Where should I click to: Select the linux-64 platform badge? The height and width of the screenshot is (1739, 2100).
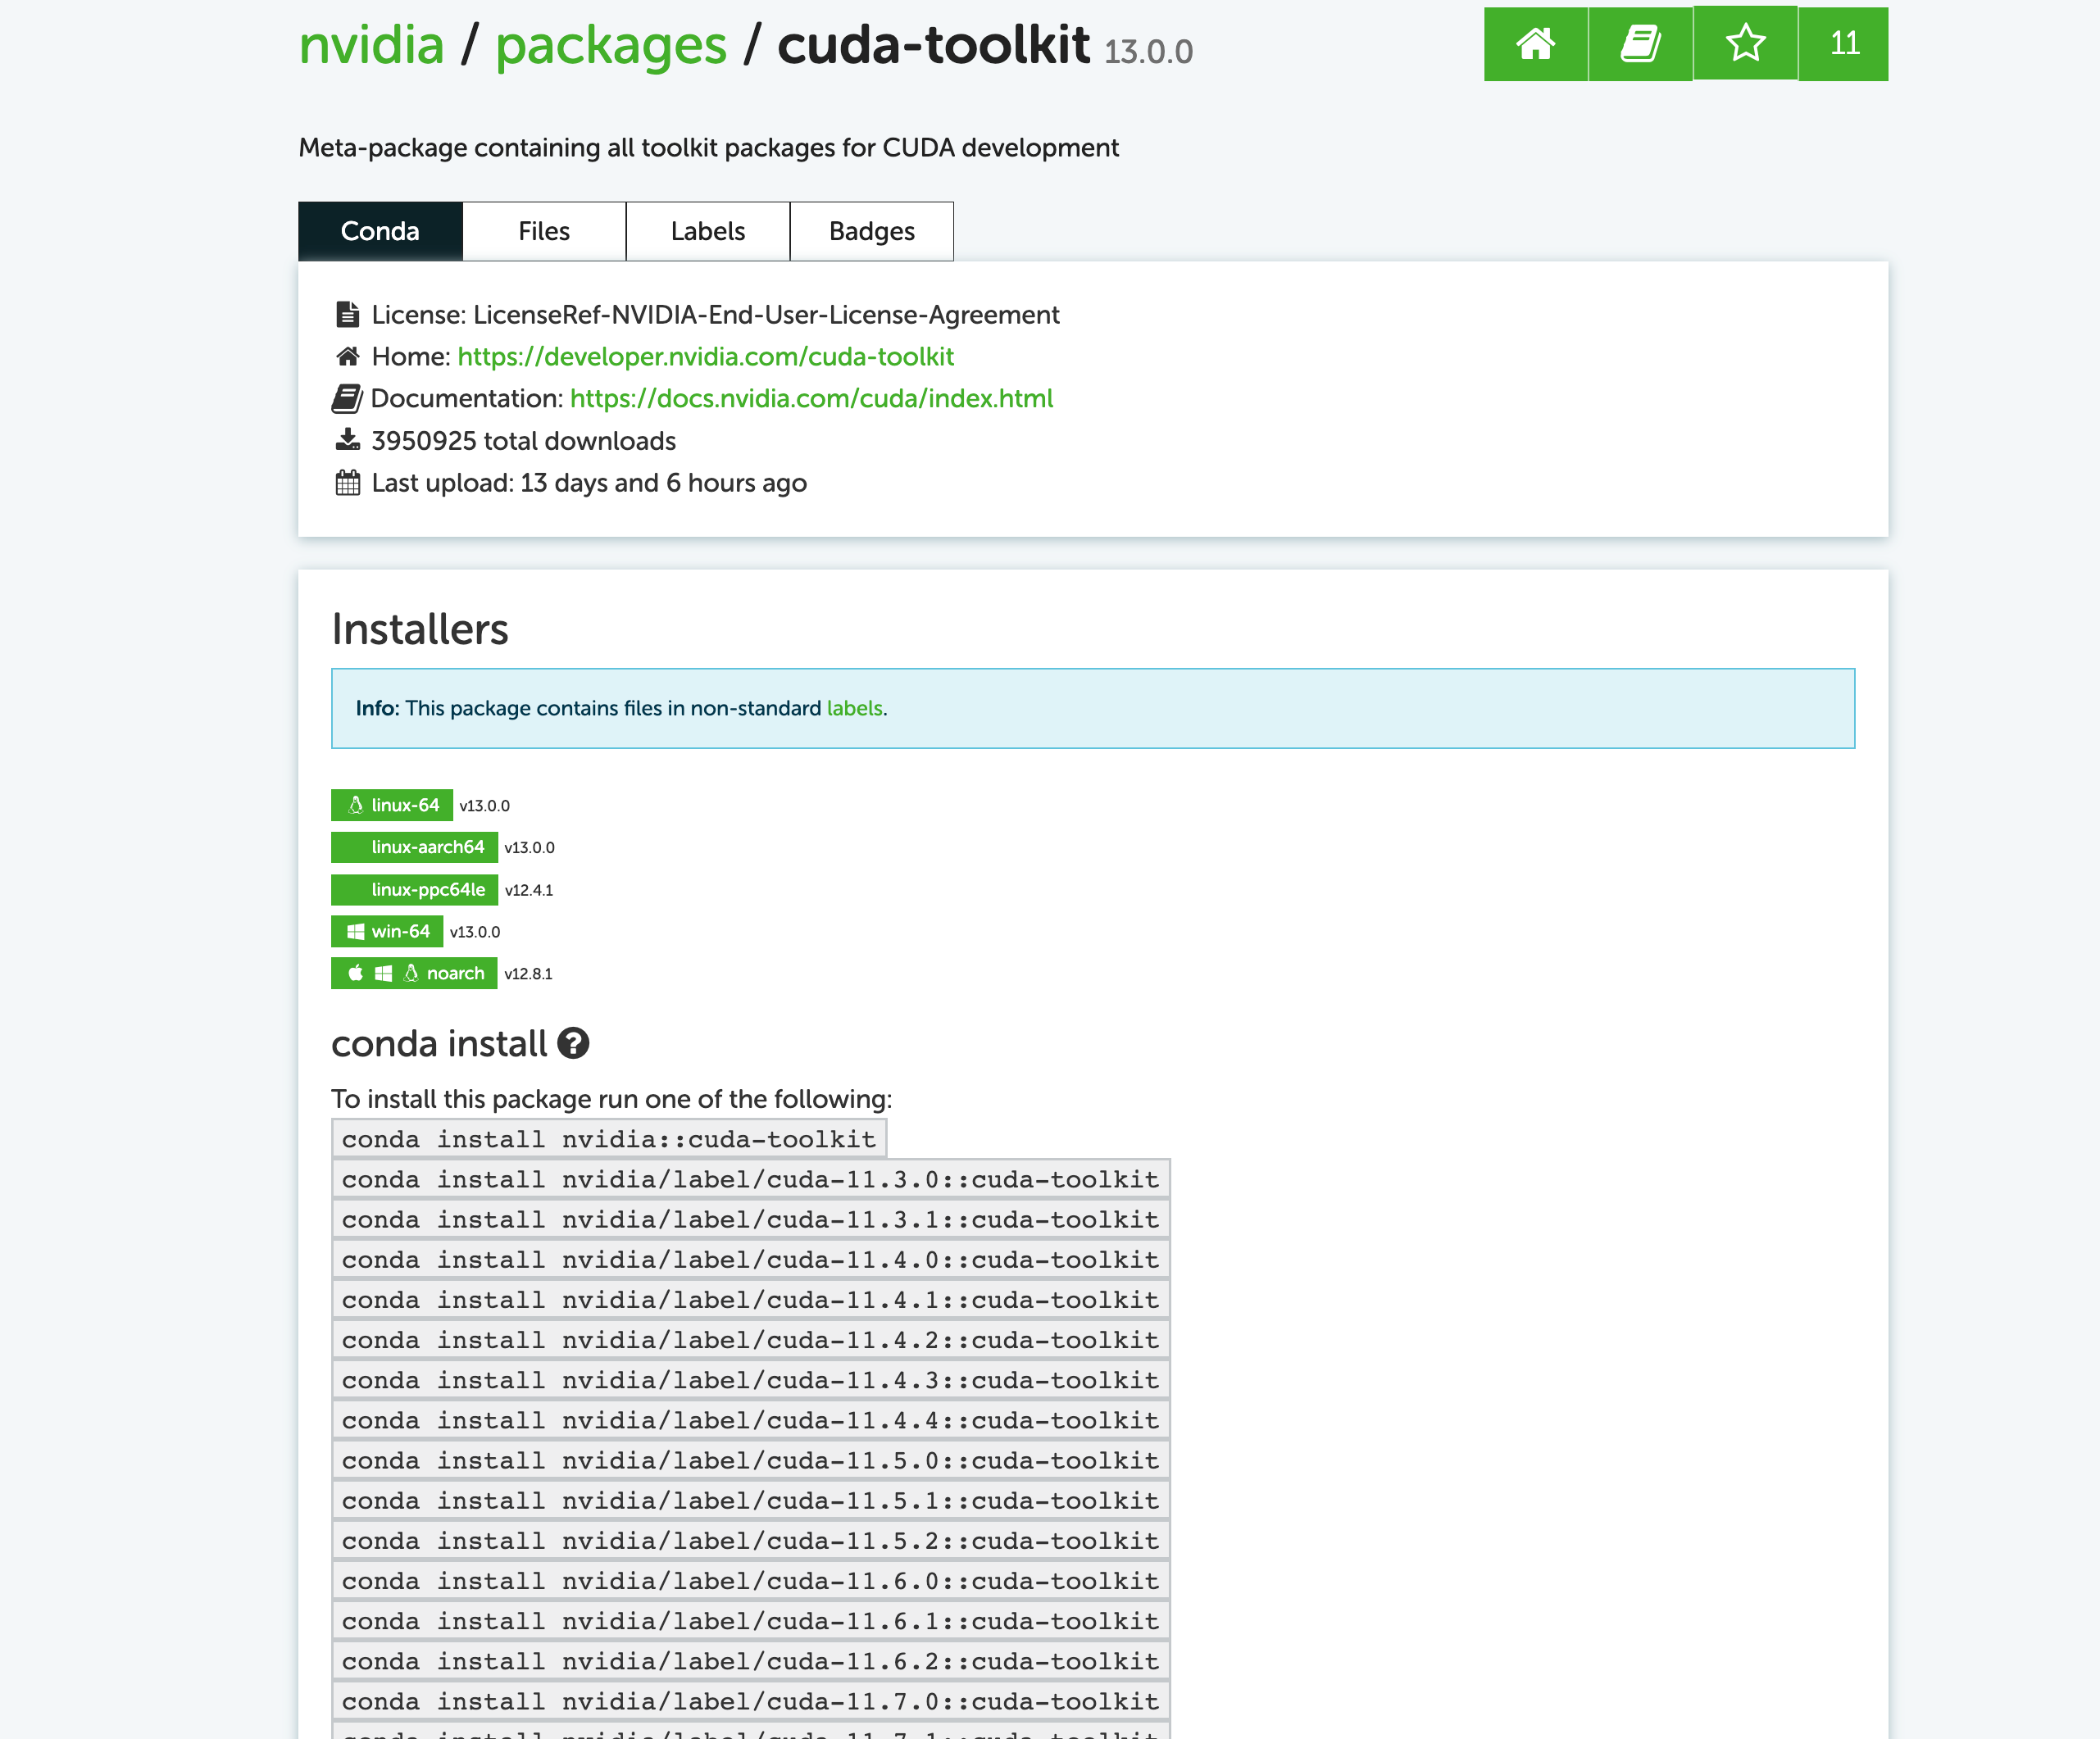[x=392, y=805]
